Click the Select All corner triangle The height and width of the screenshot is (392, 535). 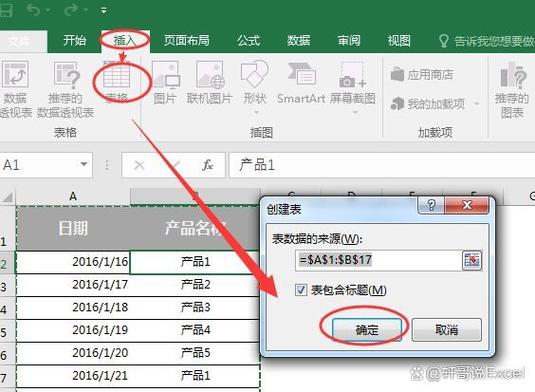tap(8, 197)
